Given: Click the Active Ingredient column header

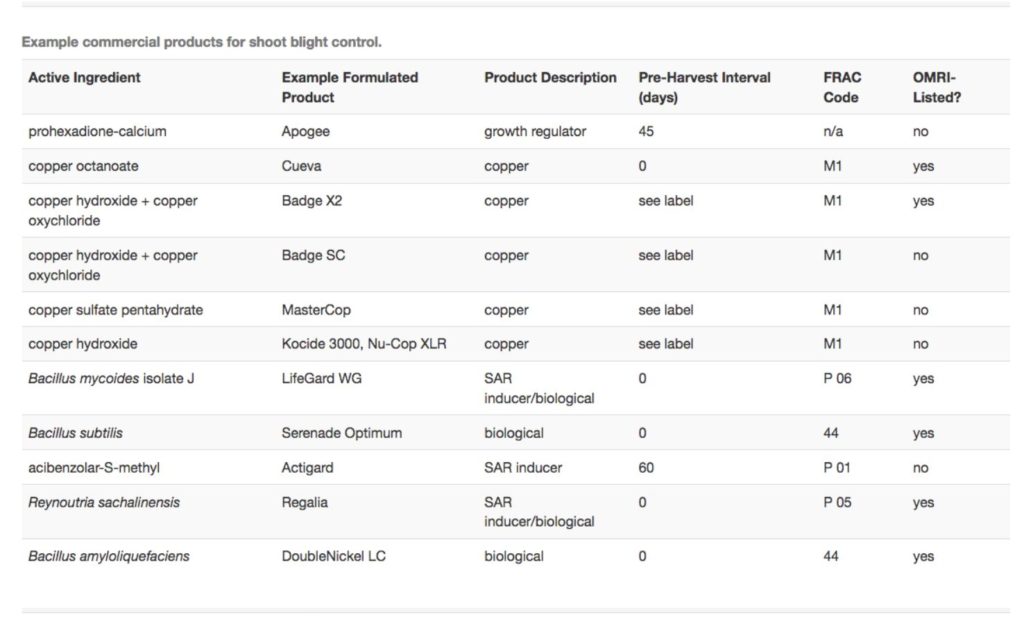Looking at the screenshot, I should (84, 78).
